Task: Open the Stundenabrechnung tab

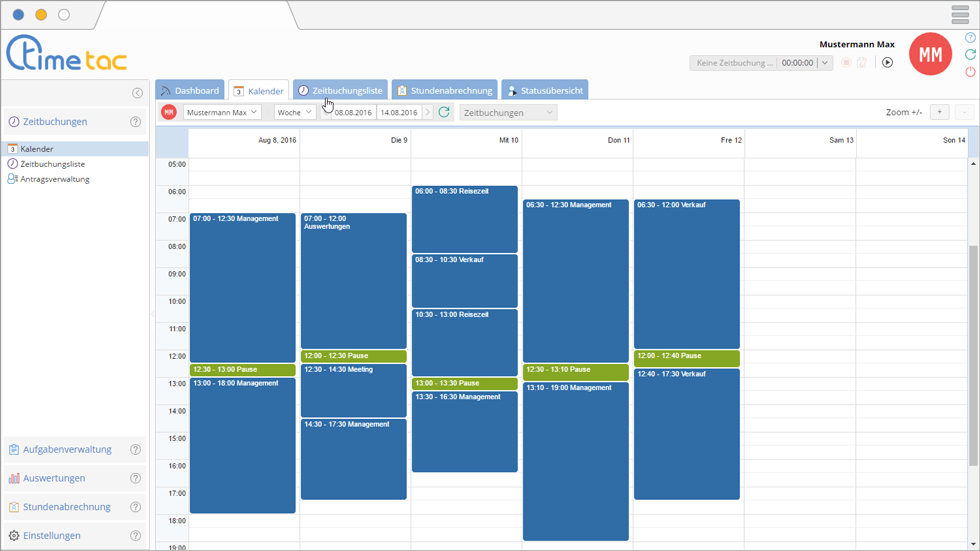Action: pyautogui.click(x=443, y=90)
